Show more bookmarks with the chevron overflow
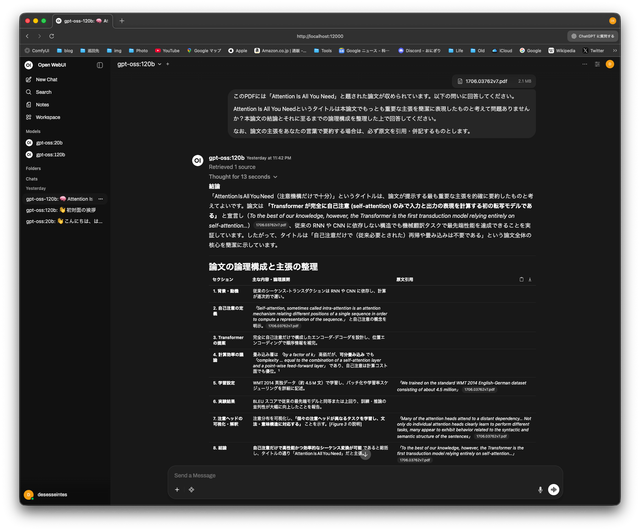Image resolution: width=640 pixels, height=531 pixels. (x=615, y=51)
